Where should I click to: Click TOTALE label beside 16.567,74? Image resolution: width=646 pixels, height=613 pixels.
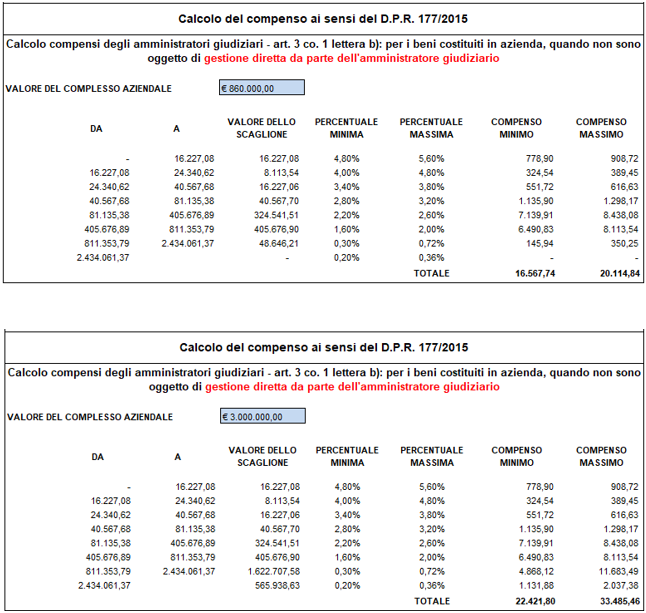pyautogui.click(x=432, y=273)
